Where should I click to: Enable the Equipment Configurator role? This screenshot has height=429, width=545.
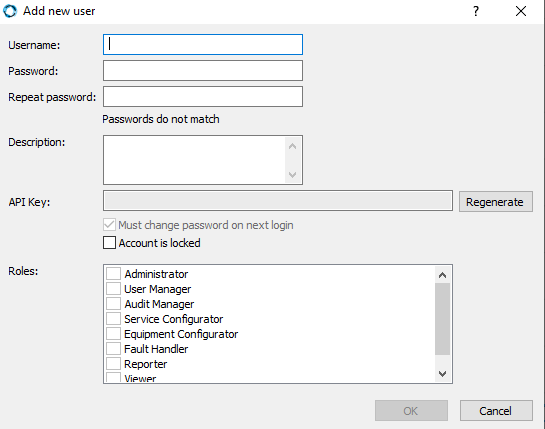[113, 334]
